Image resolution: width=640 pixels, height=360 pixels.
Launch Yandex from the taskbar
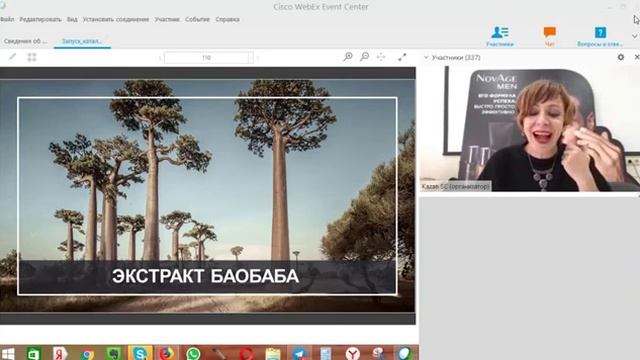pos(60,353)
